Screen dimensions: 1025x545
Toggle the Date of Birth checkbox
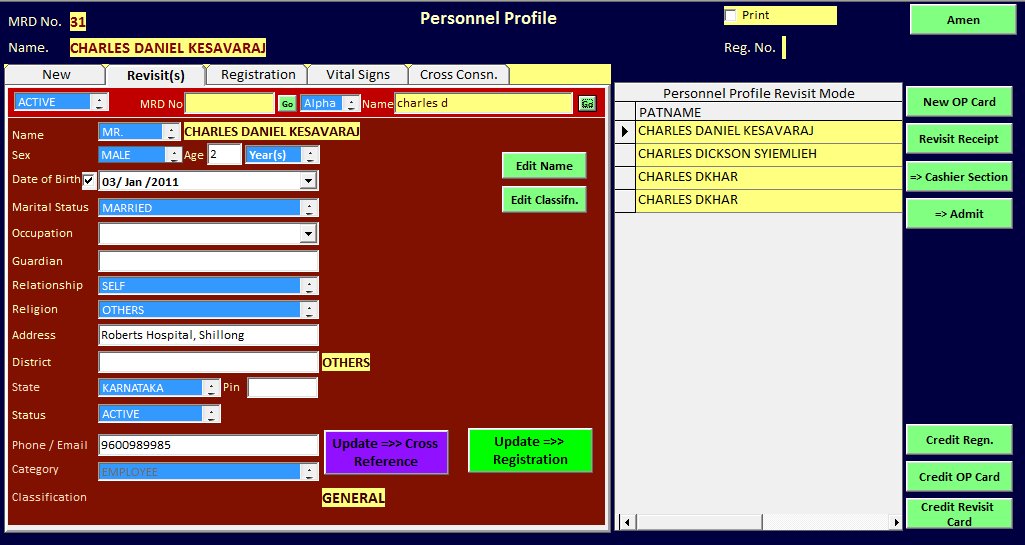90,180
